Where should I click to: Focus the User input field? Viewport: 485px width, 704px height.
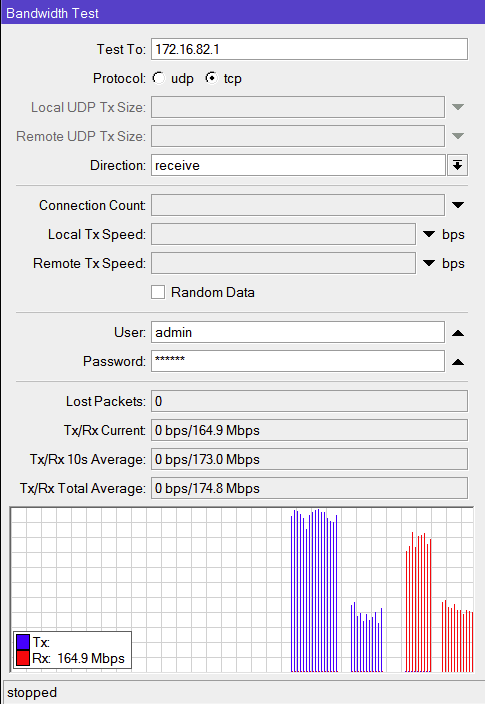pyautogui.click(x=298, y=332)
